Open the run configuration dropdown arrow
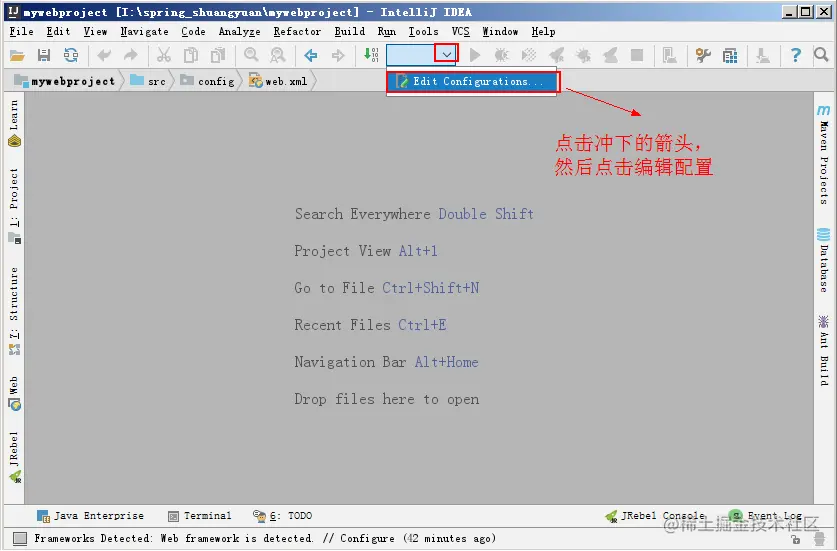Image resolution: width=837 pixels, height=551 pixels. click(447, 54)
